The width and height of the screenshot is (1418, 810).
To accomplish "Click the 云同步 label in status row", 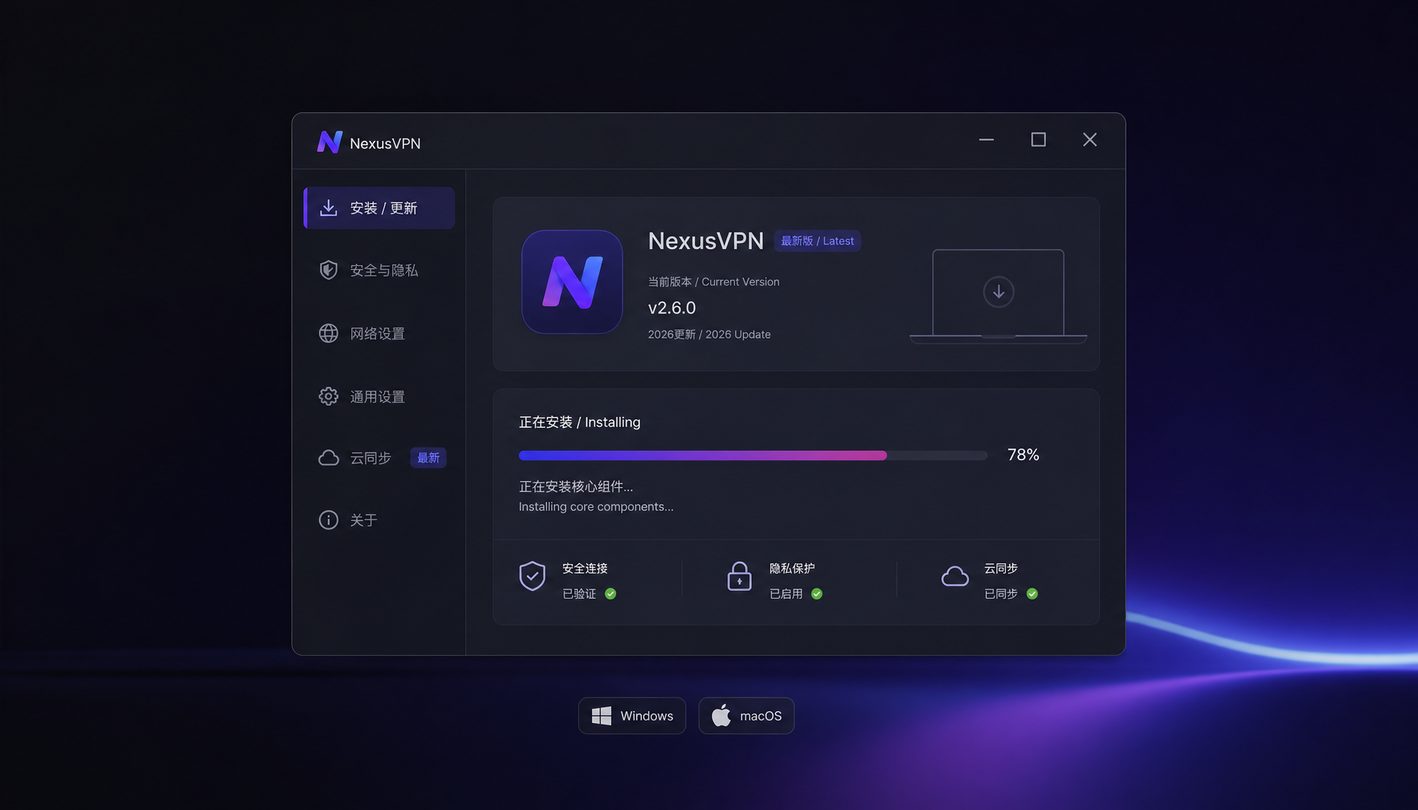I will (1001, 568).
